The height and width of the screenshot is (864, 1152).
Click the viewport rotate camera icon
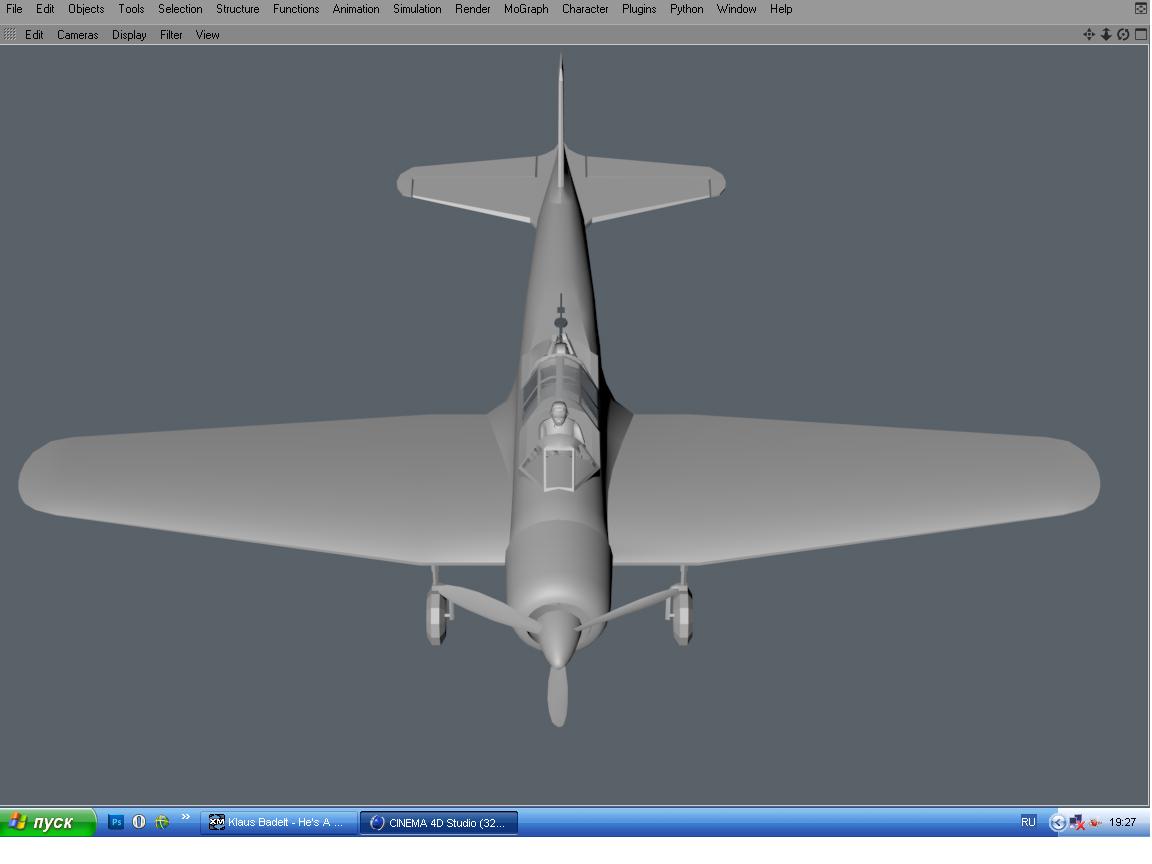point(1123,34)
